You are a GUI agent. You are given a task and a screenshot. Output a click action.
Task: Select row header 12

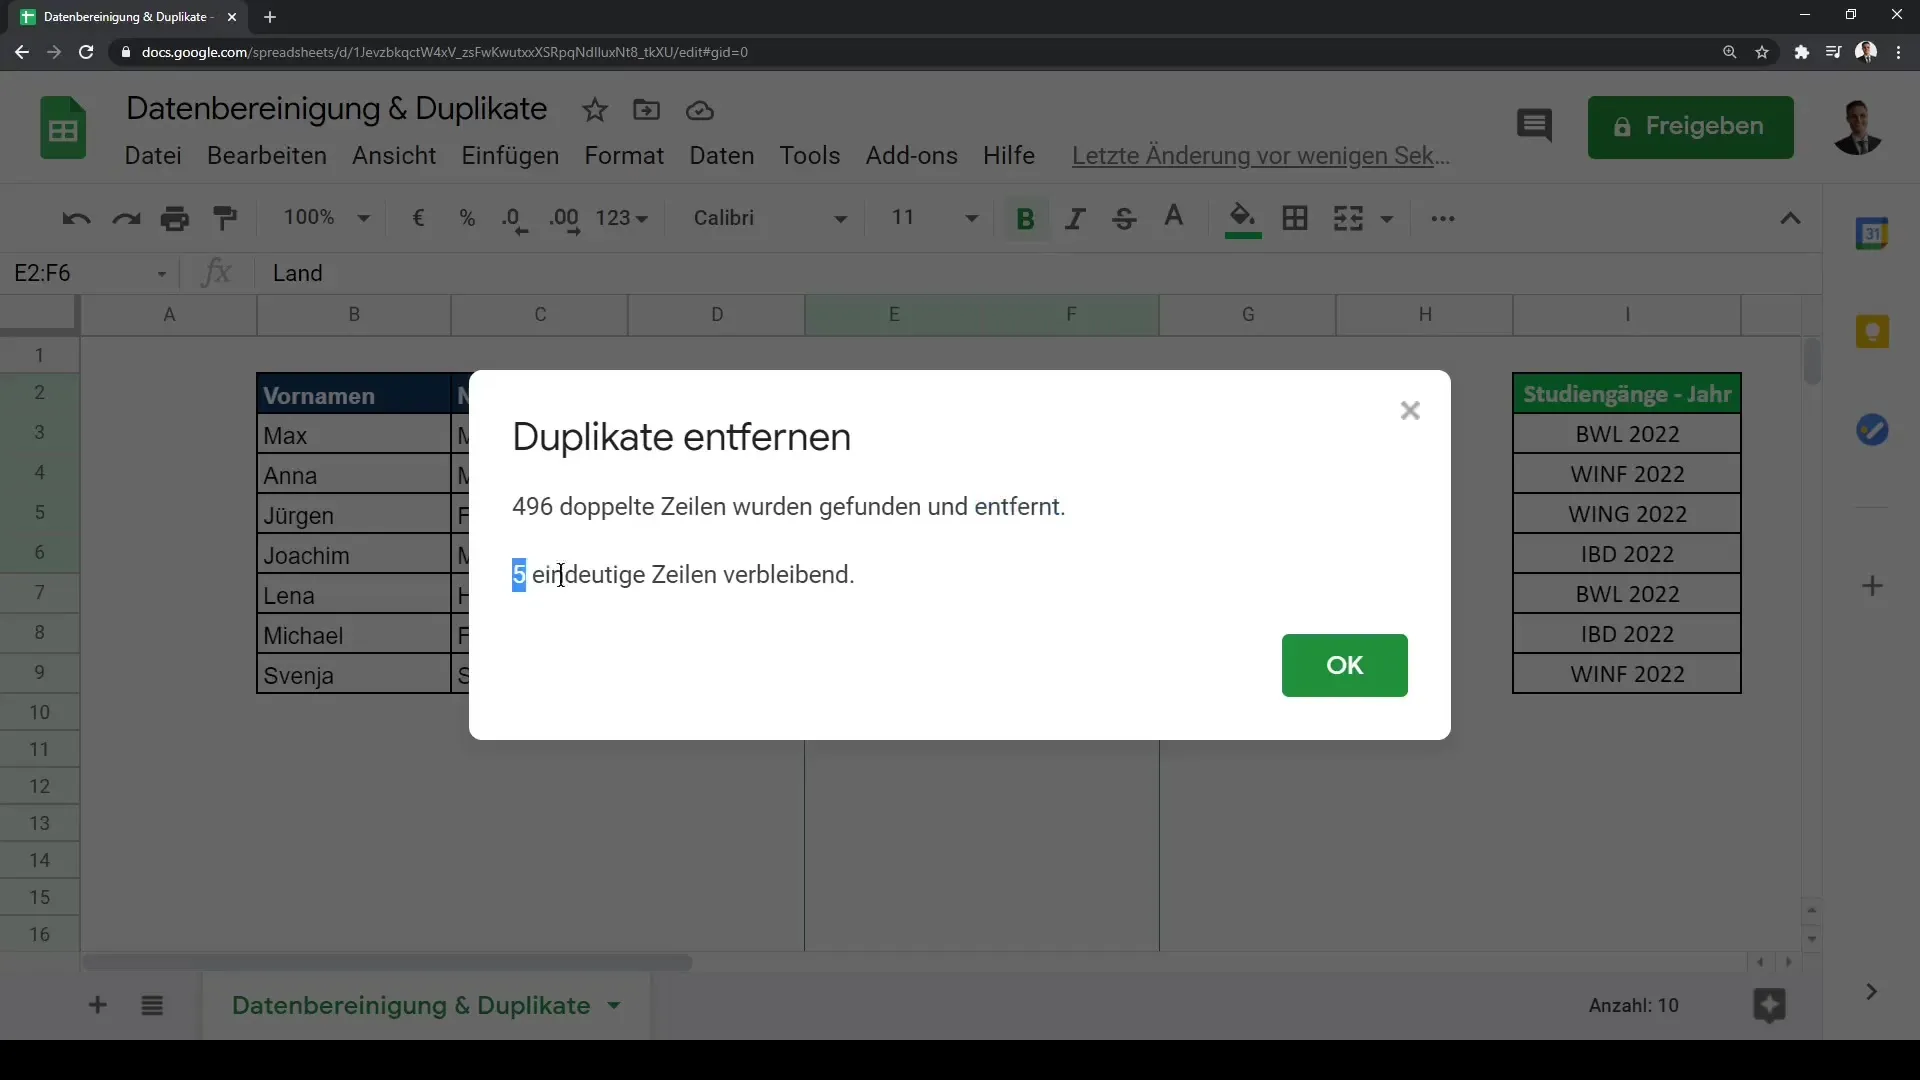(x=40, y=787)
